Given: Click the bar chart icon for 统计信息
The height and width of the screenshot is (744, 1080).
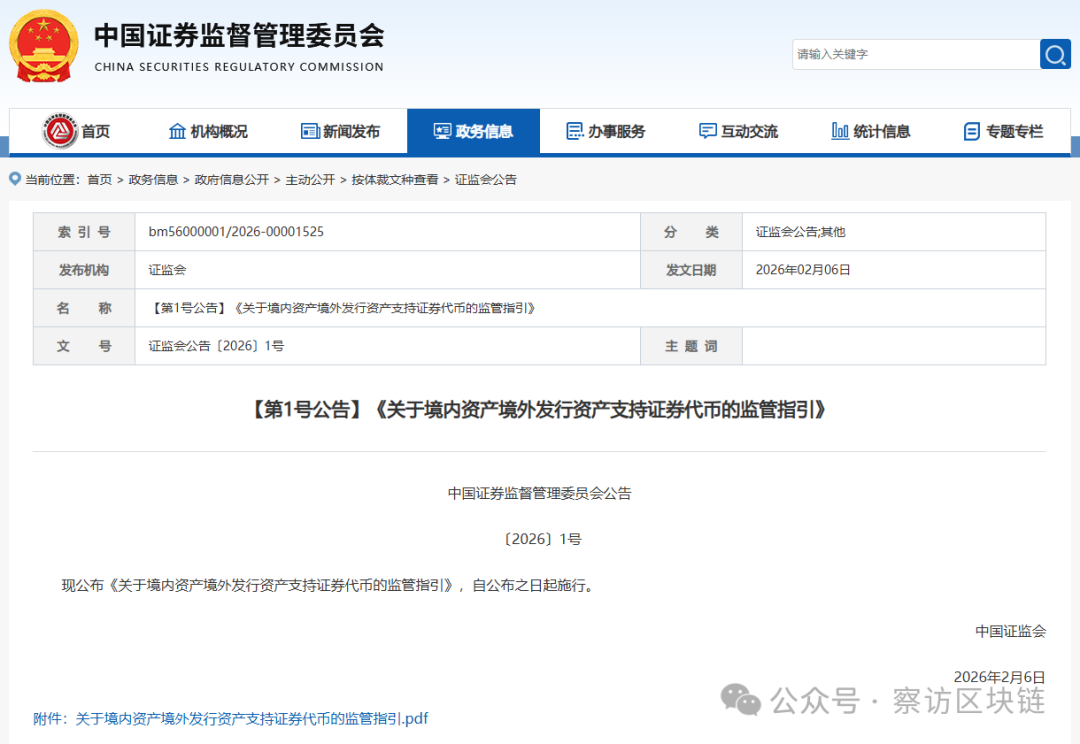Looking at the screenshot, I should (840, 131).
